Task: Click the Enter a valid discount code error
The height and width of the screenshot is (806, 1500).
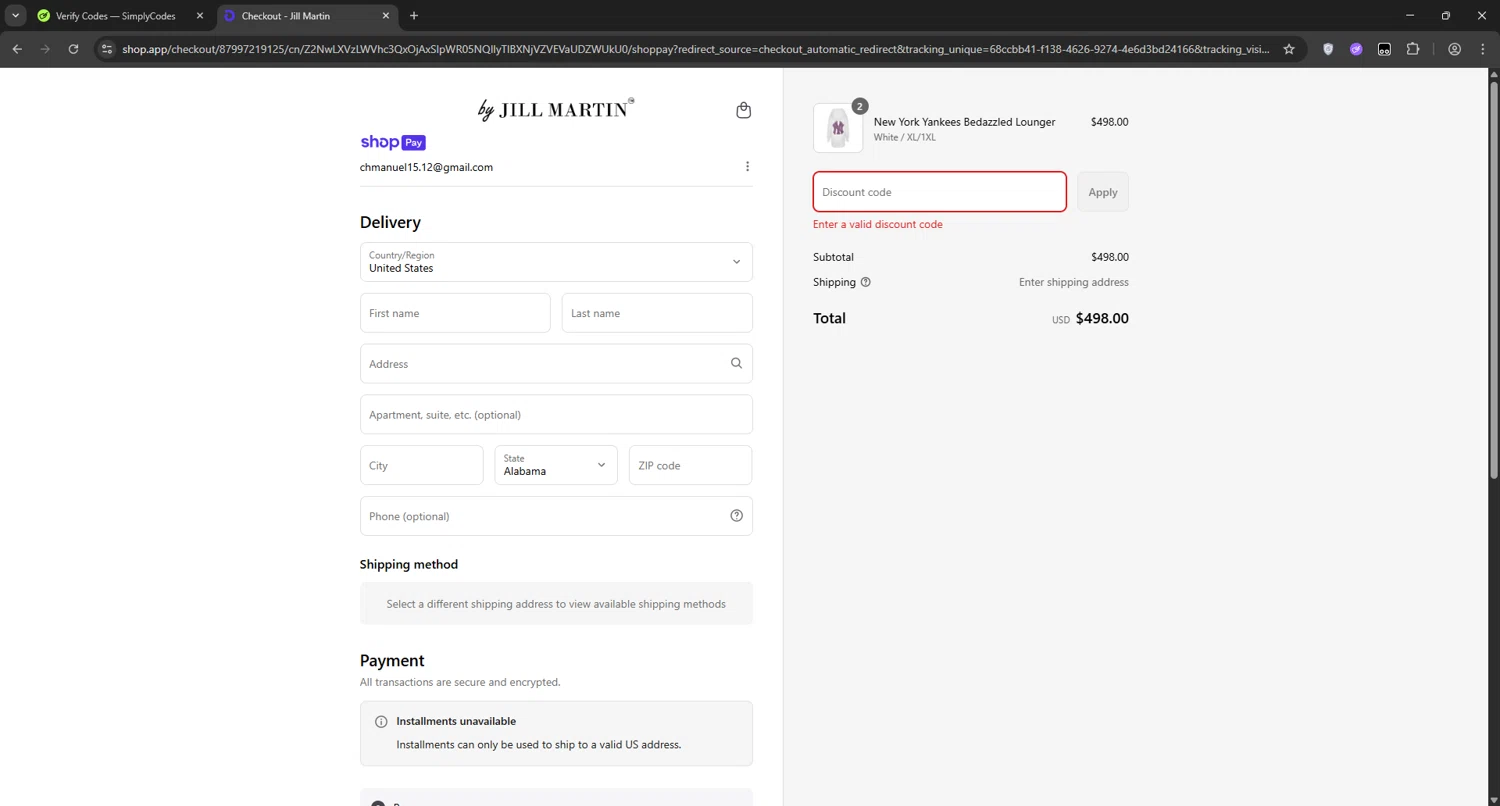Action: pyautogui.click(x=878, y=224)
